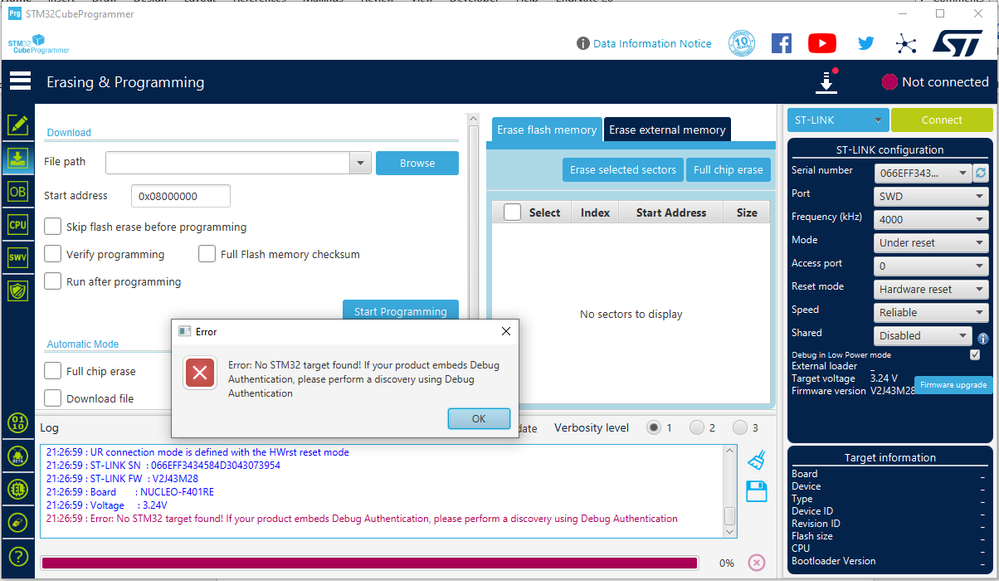Open the Facebook icon
The image size is (999, 581).
(782, 43)
